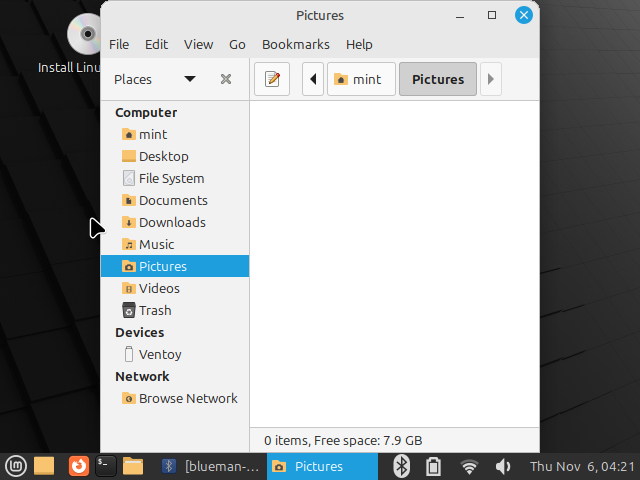The height and width of the screenshot is (480, 640).
Task: Open Downloads folder in sidebar
Action: coord(172,222)
